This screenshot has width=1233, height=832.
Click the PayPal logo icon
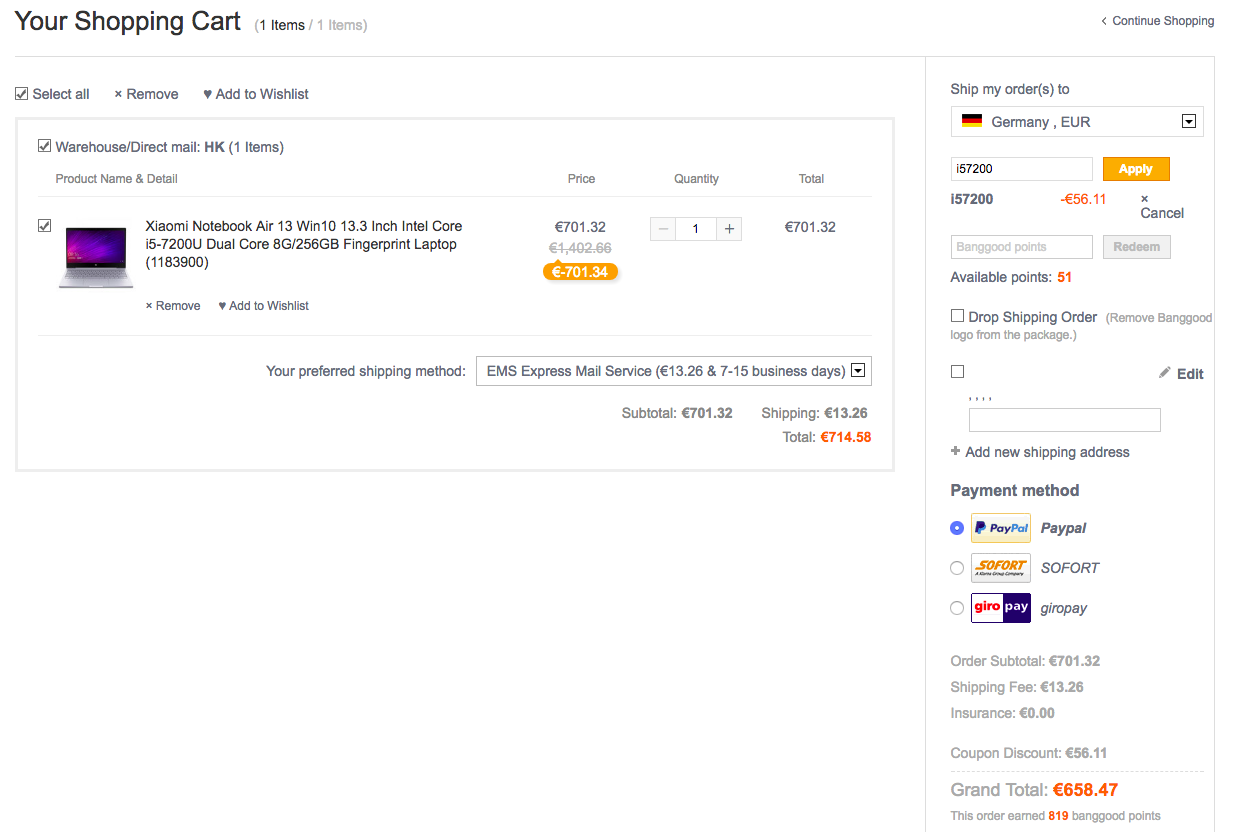coord(1000,528)
